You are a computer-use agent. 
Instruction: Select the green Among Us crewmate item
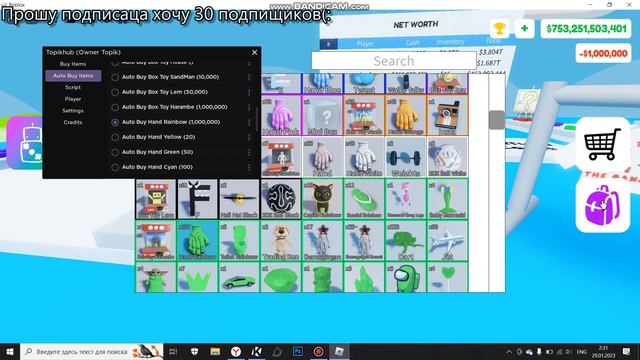(405, 278)
